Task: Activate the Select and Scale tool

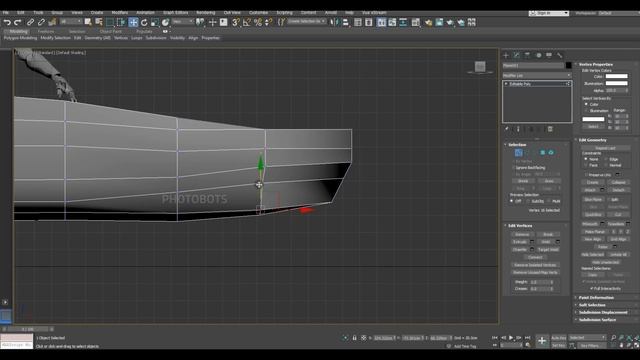Action: 155,22
